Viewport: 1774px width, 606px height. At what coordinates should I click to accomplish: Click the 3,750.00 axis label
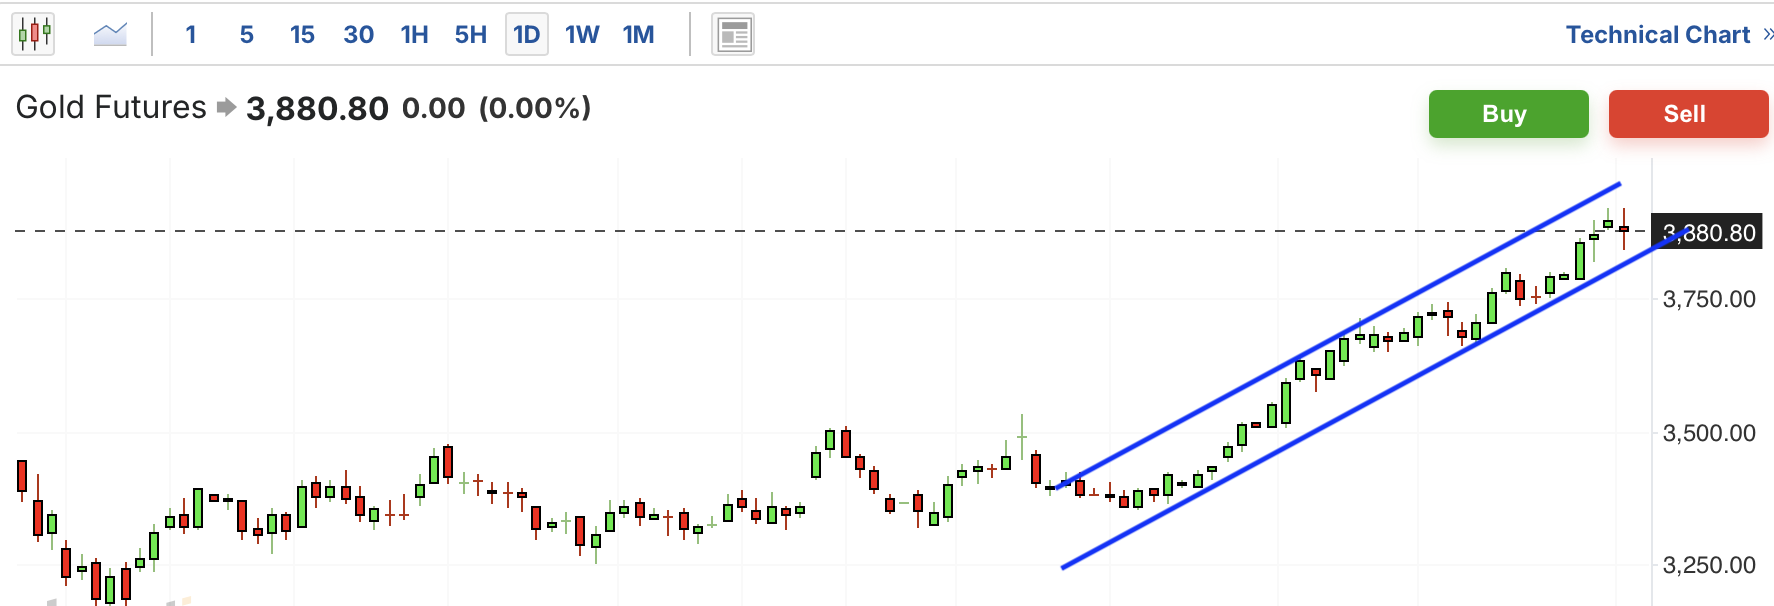click(1708, 299)
